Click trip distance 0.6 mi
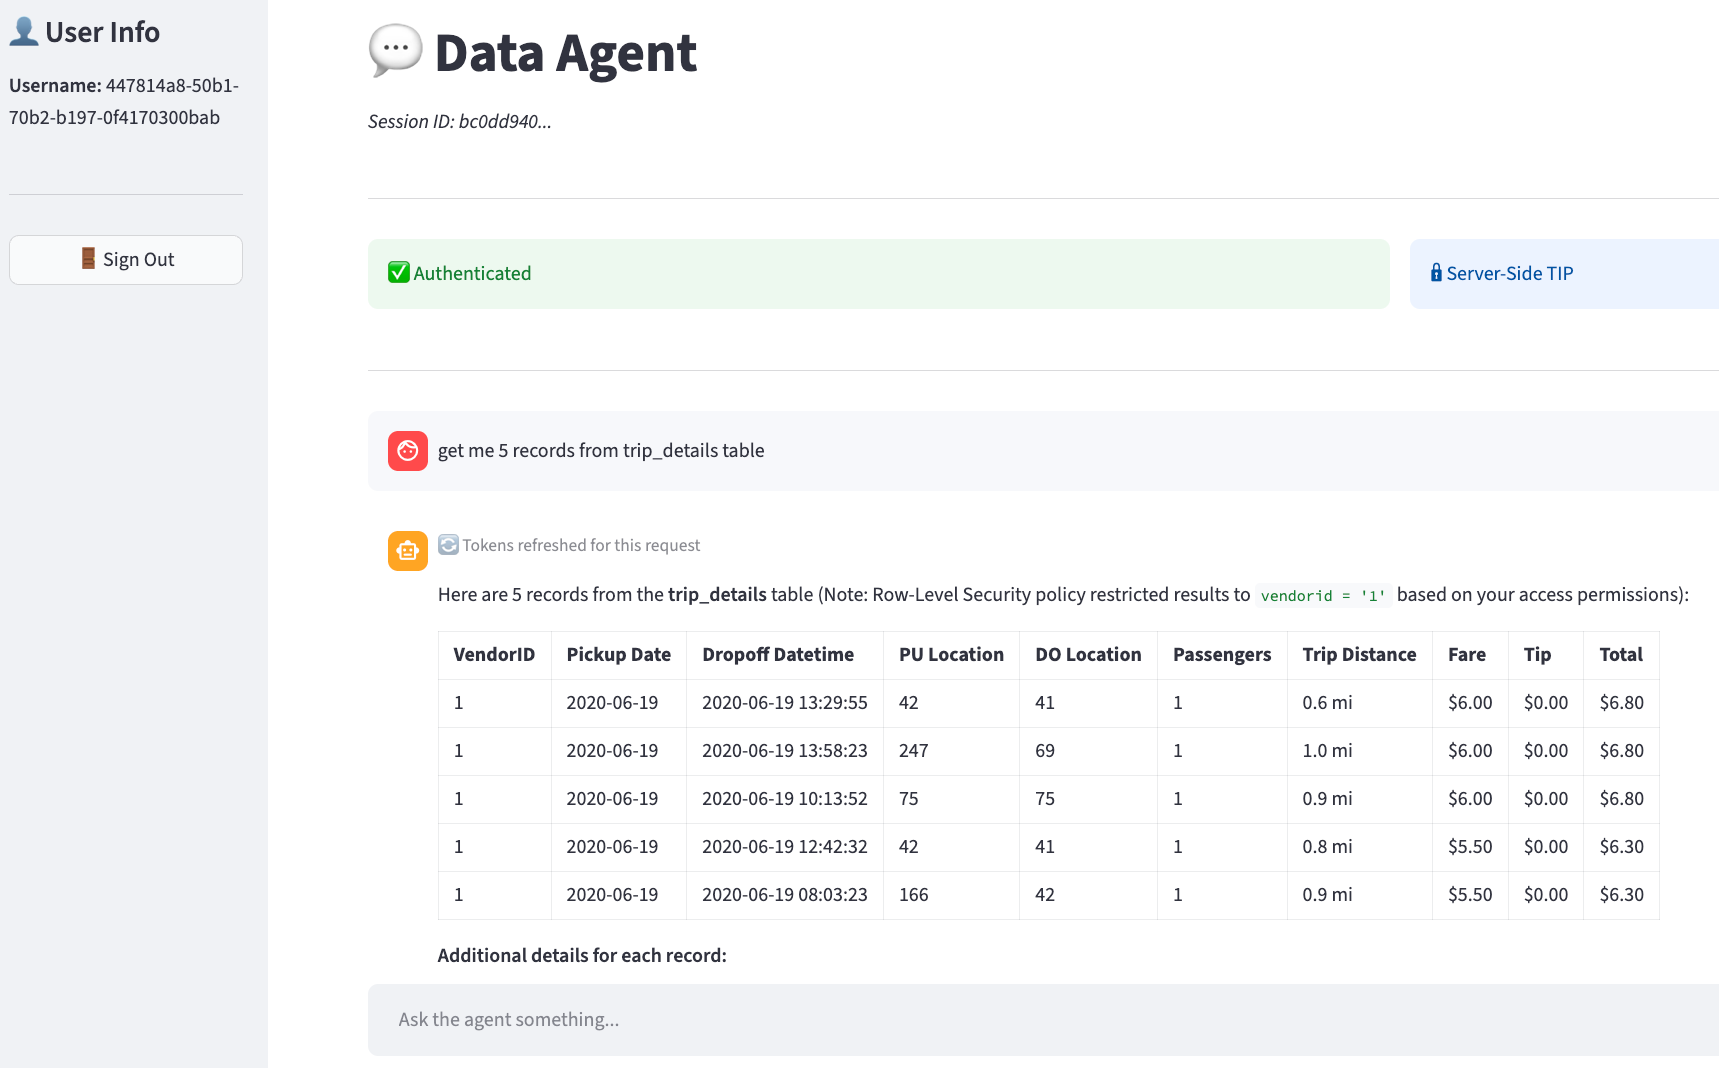1719x1068 pixels. coord(1327,703)
